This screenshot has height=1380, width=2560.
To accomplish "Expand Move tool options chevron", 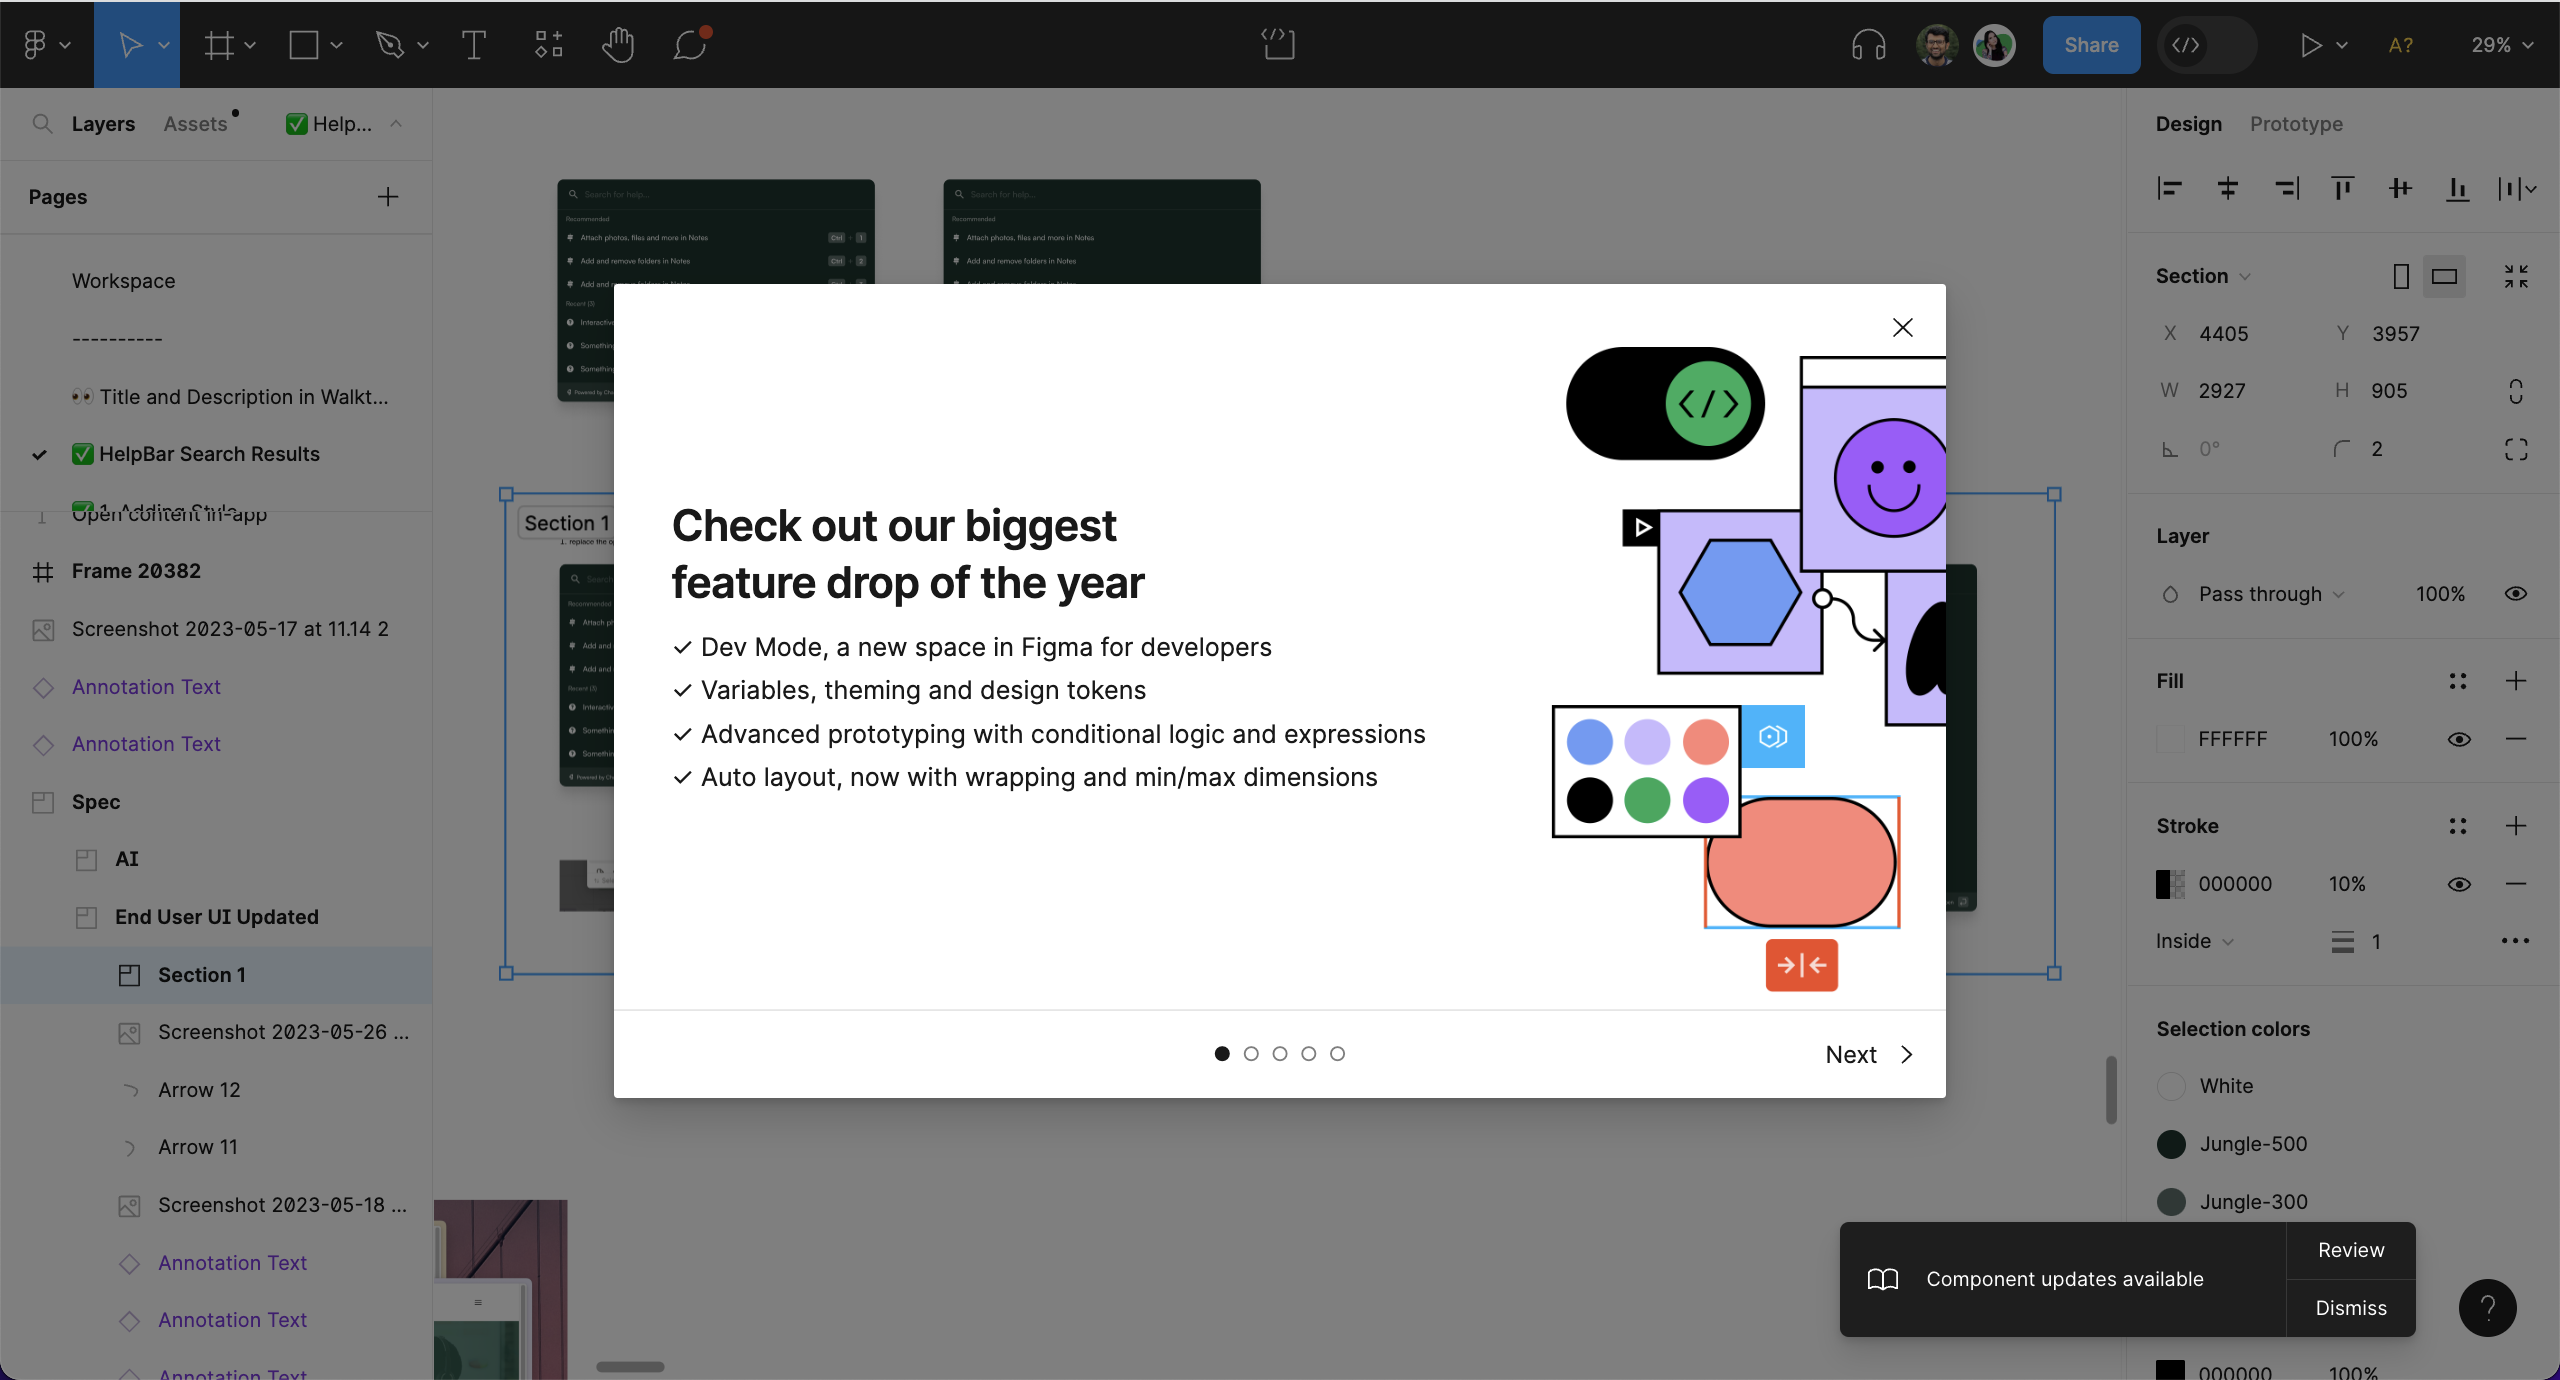I will tap(164, 45).
